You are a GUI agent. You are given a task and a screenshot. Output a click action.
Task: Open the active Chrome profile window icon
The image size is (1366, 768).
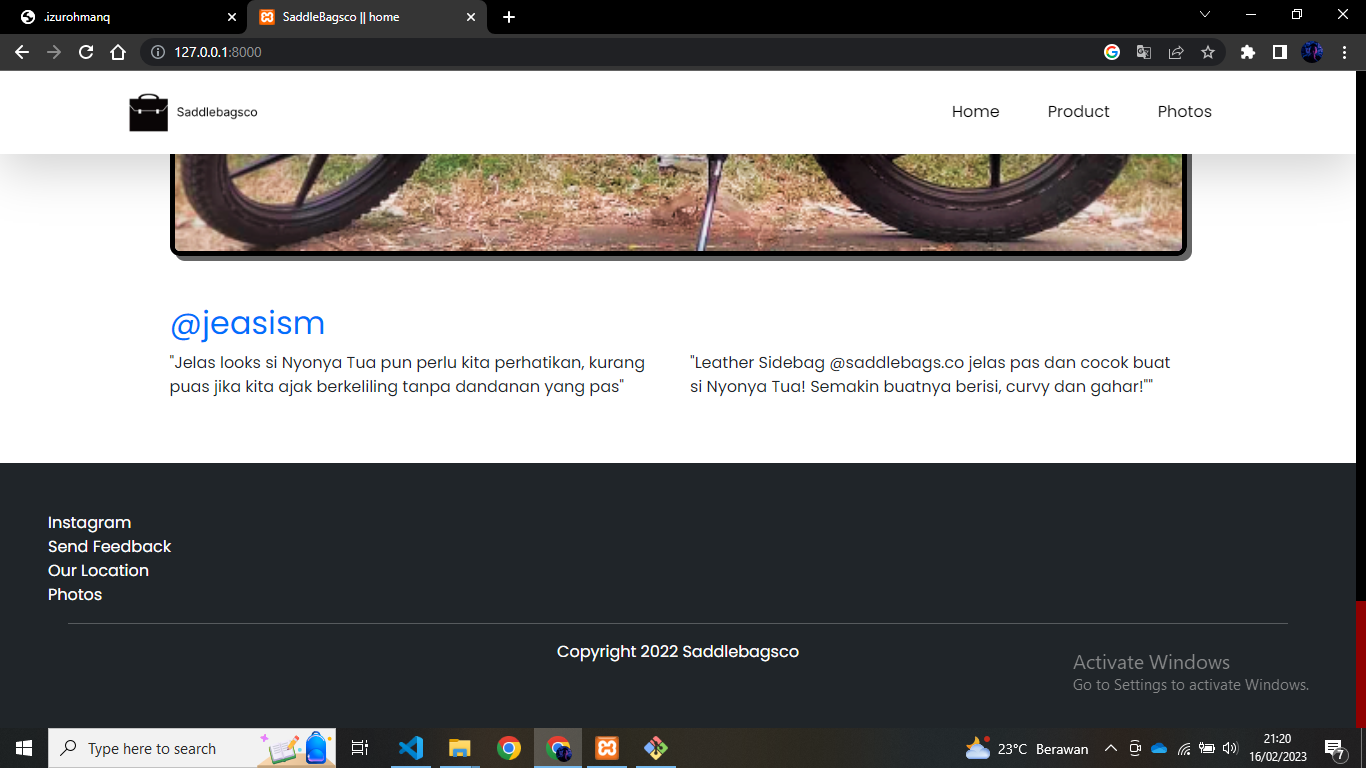pyautogui.click(x=558, y=748)
